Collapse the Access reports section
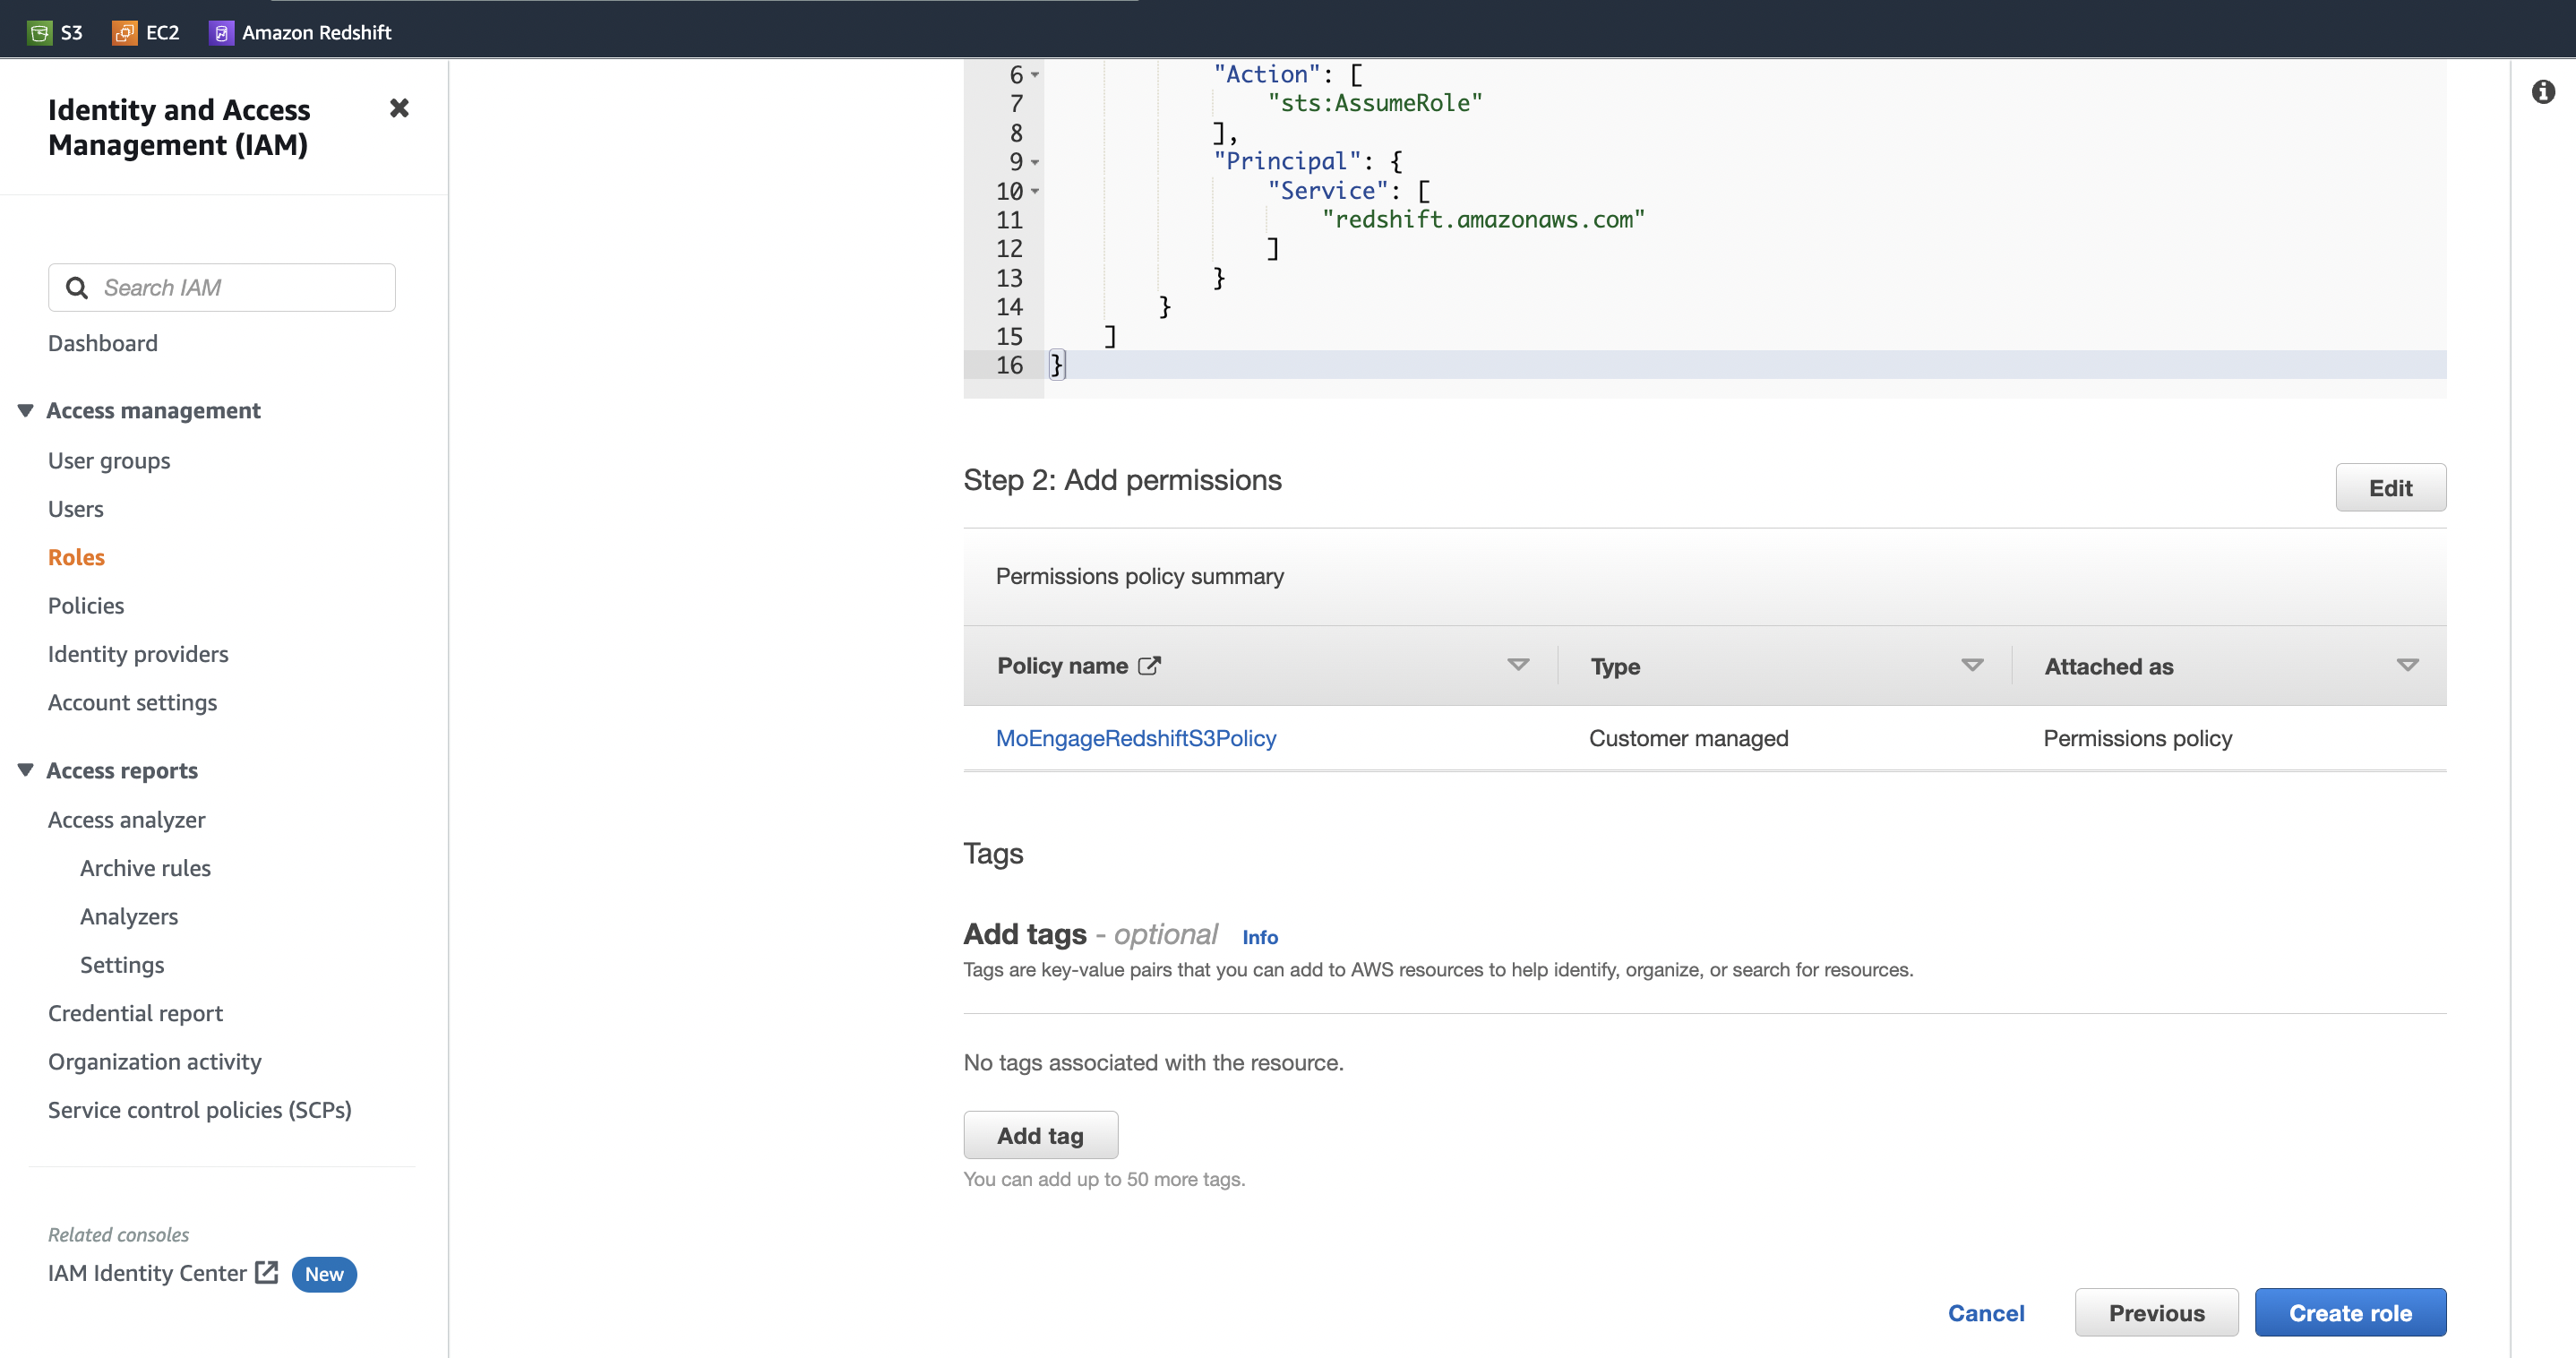This screenshot has width=2576, height=1358. [x=26, y=770]
